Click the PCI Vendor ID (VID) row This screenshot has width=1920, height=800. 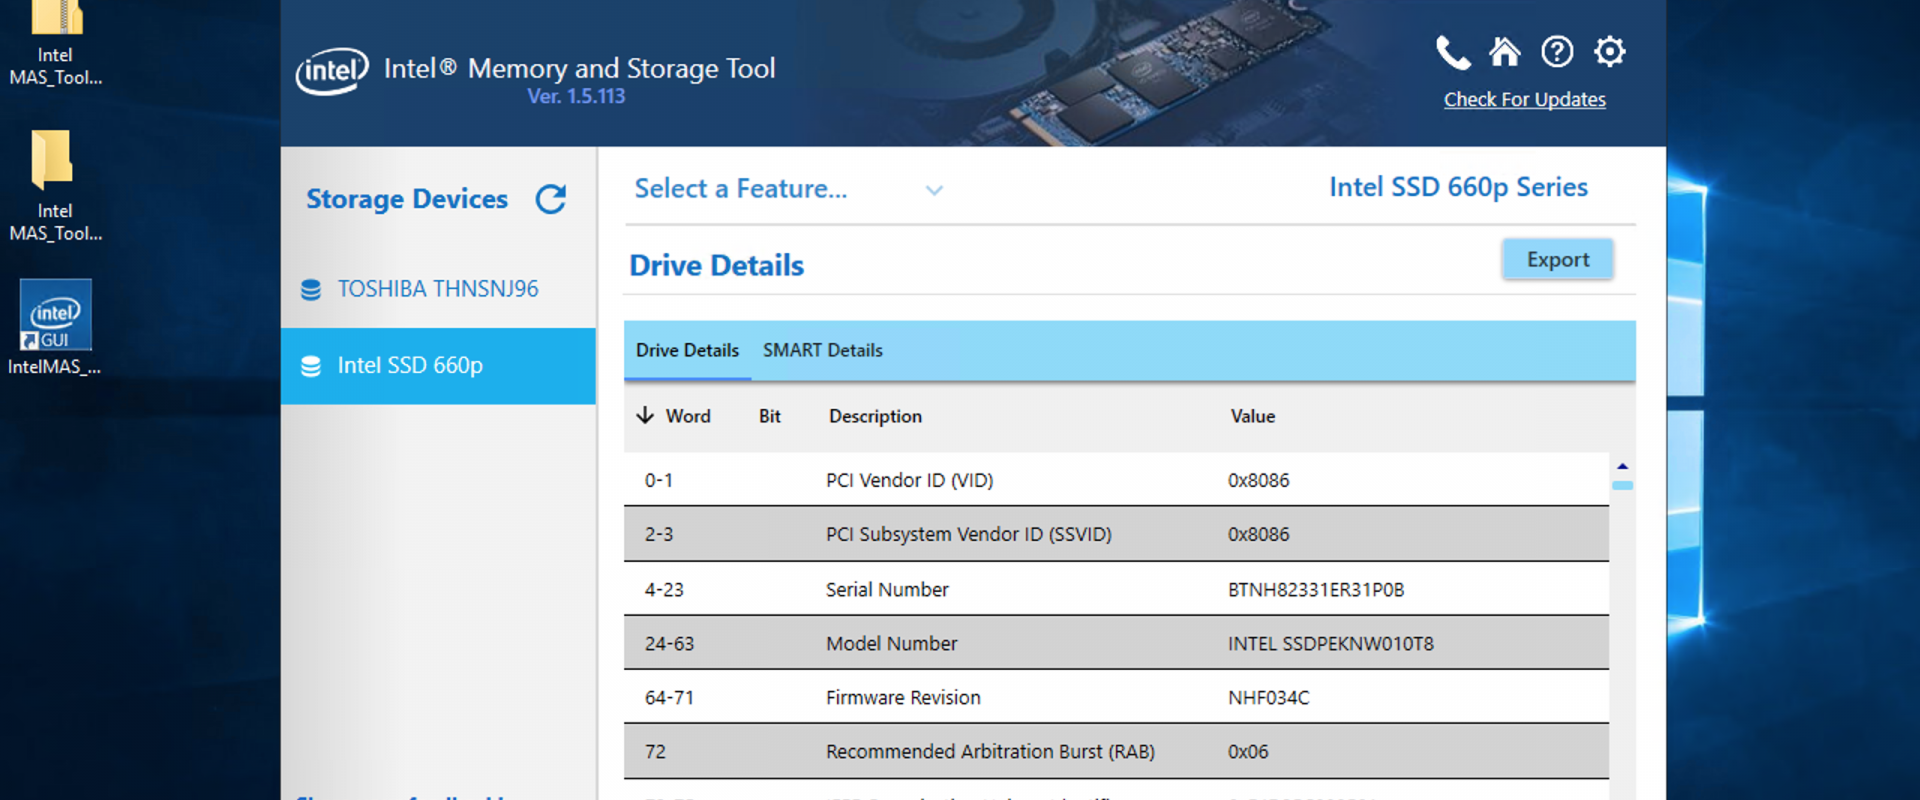1116,480
